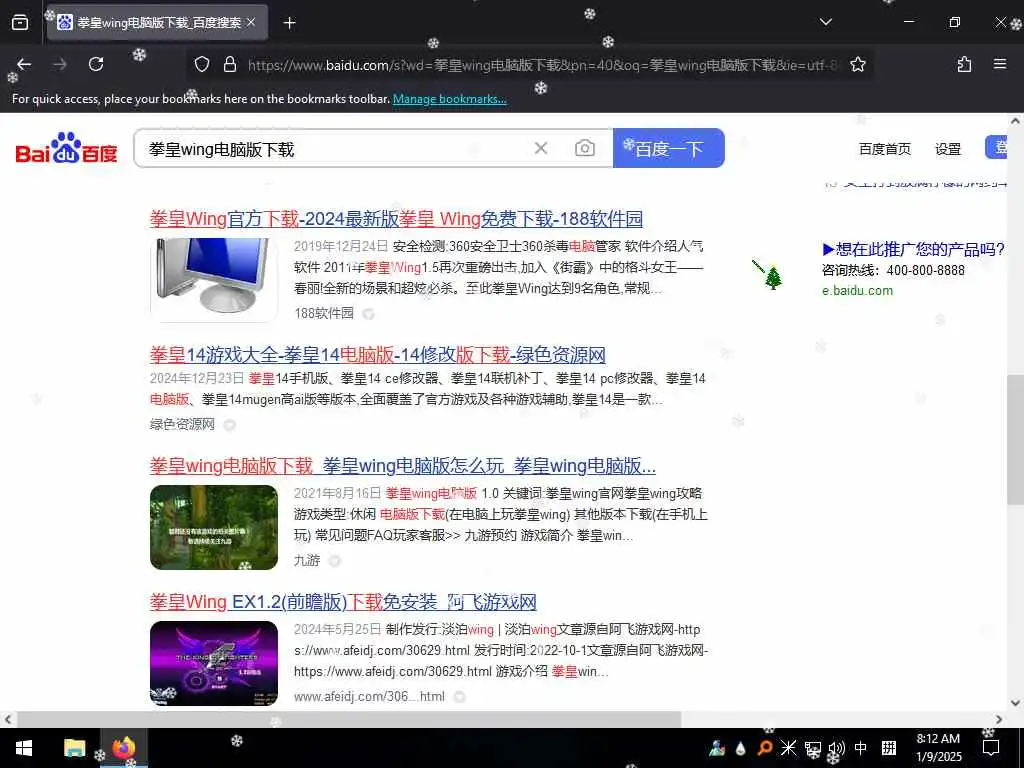The height and width of the screenshot is (768, 1024).
Task: Open a new browser tab
Action: point(289,23)
